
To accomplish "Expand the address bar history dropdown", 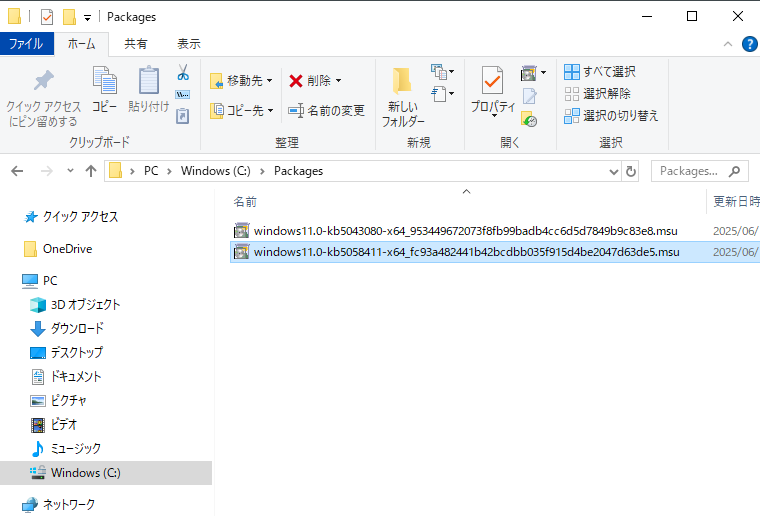I will [x=614, y=172].
